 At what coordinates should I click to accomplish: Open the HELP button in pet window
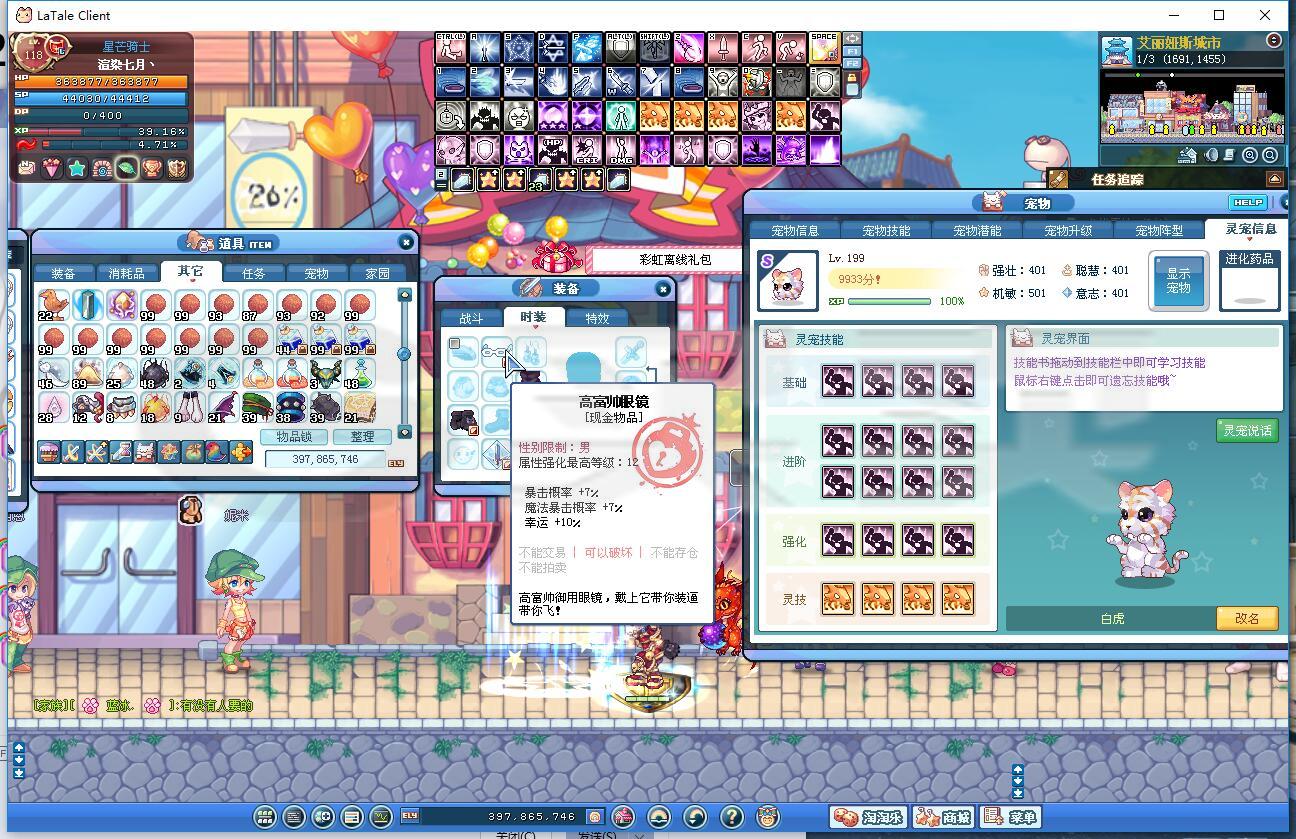pyautogui.click(x=1246, y=202)
